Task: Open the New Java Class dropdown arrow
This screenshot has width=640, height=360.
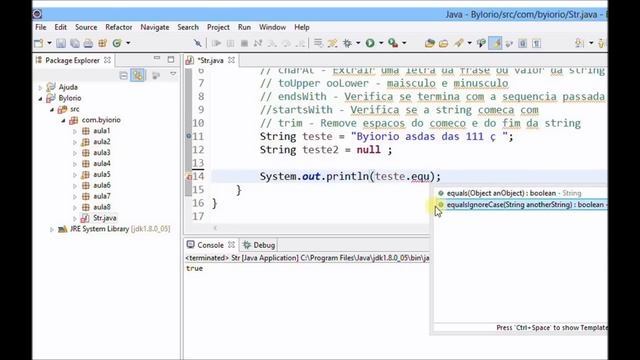Action: (x=128, y=43)
